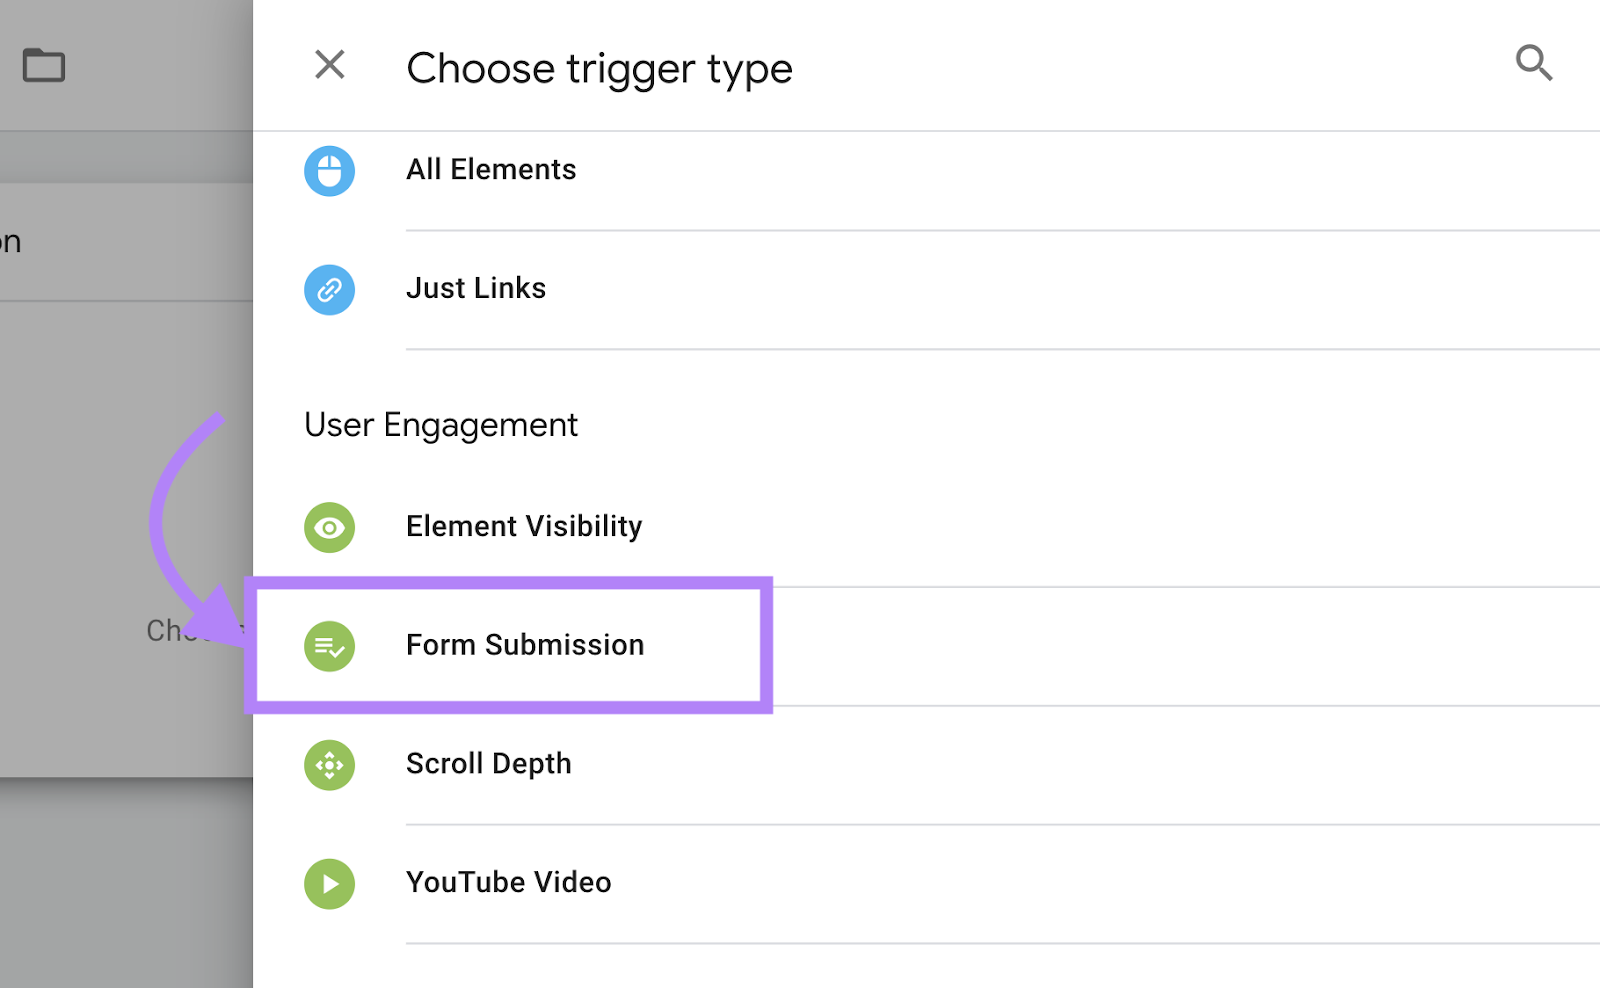Click the Choose trigger type title text

(598, 67)
